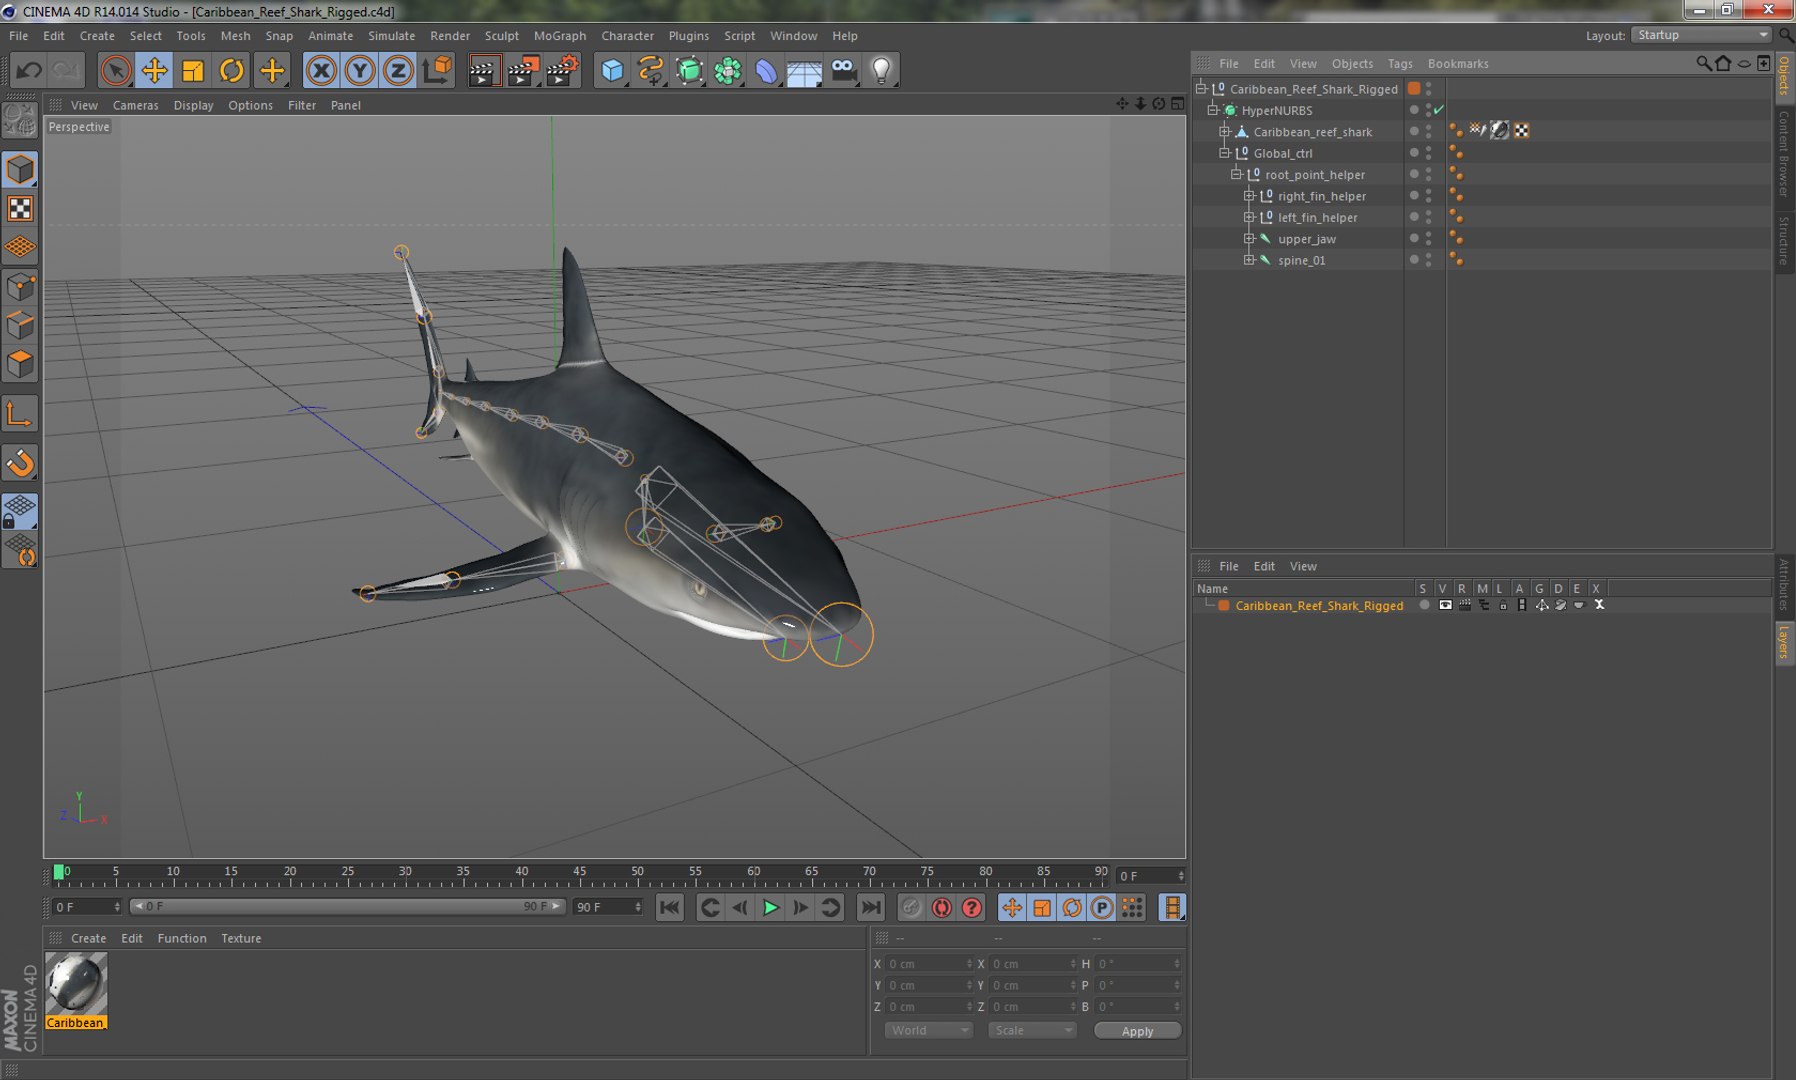Open the World coordinate dropdown
The height and width of the screenshot is (1080, 1796).
click(928, 1030)
